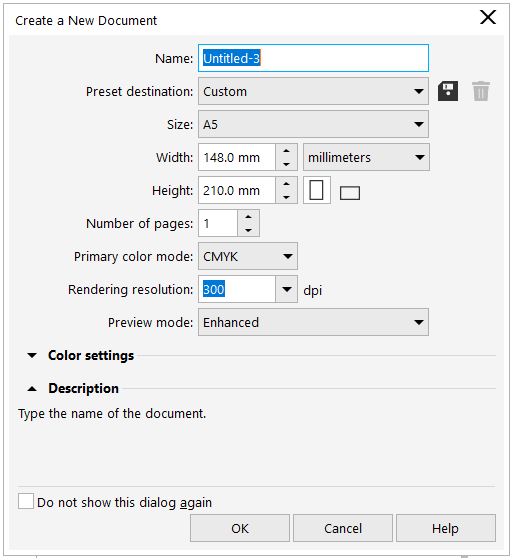
Task: Decrease height with the down arrow
Action: 286,197
